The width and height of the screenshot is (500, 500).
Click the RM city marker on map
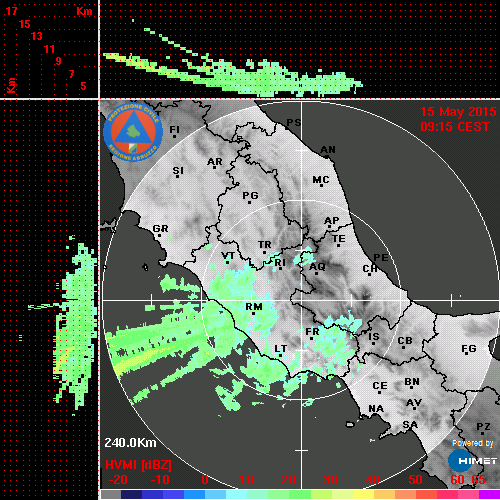coord(254,314)
